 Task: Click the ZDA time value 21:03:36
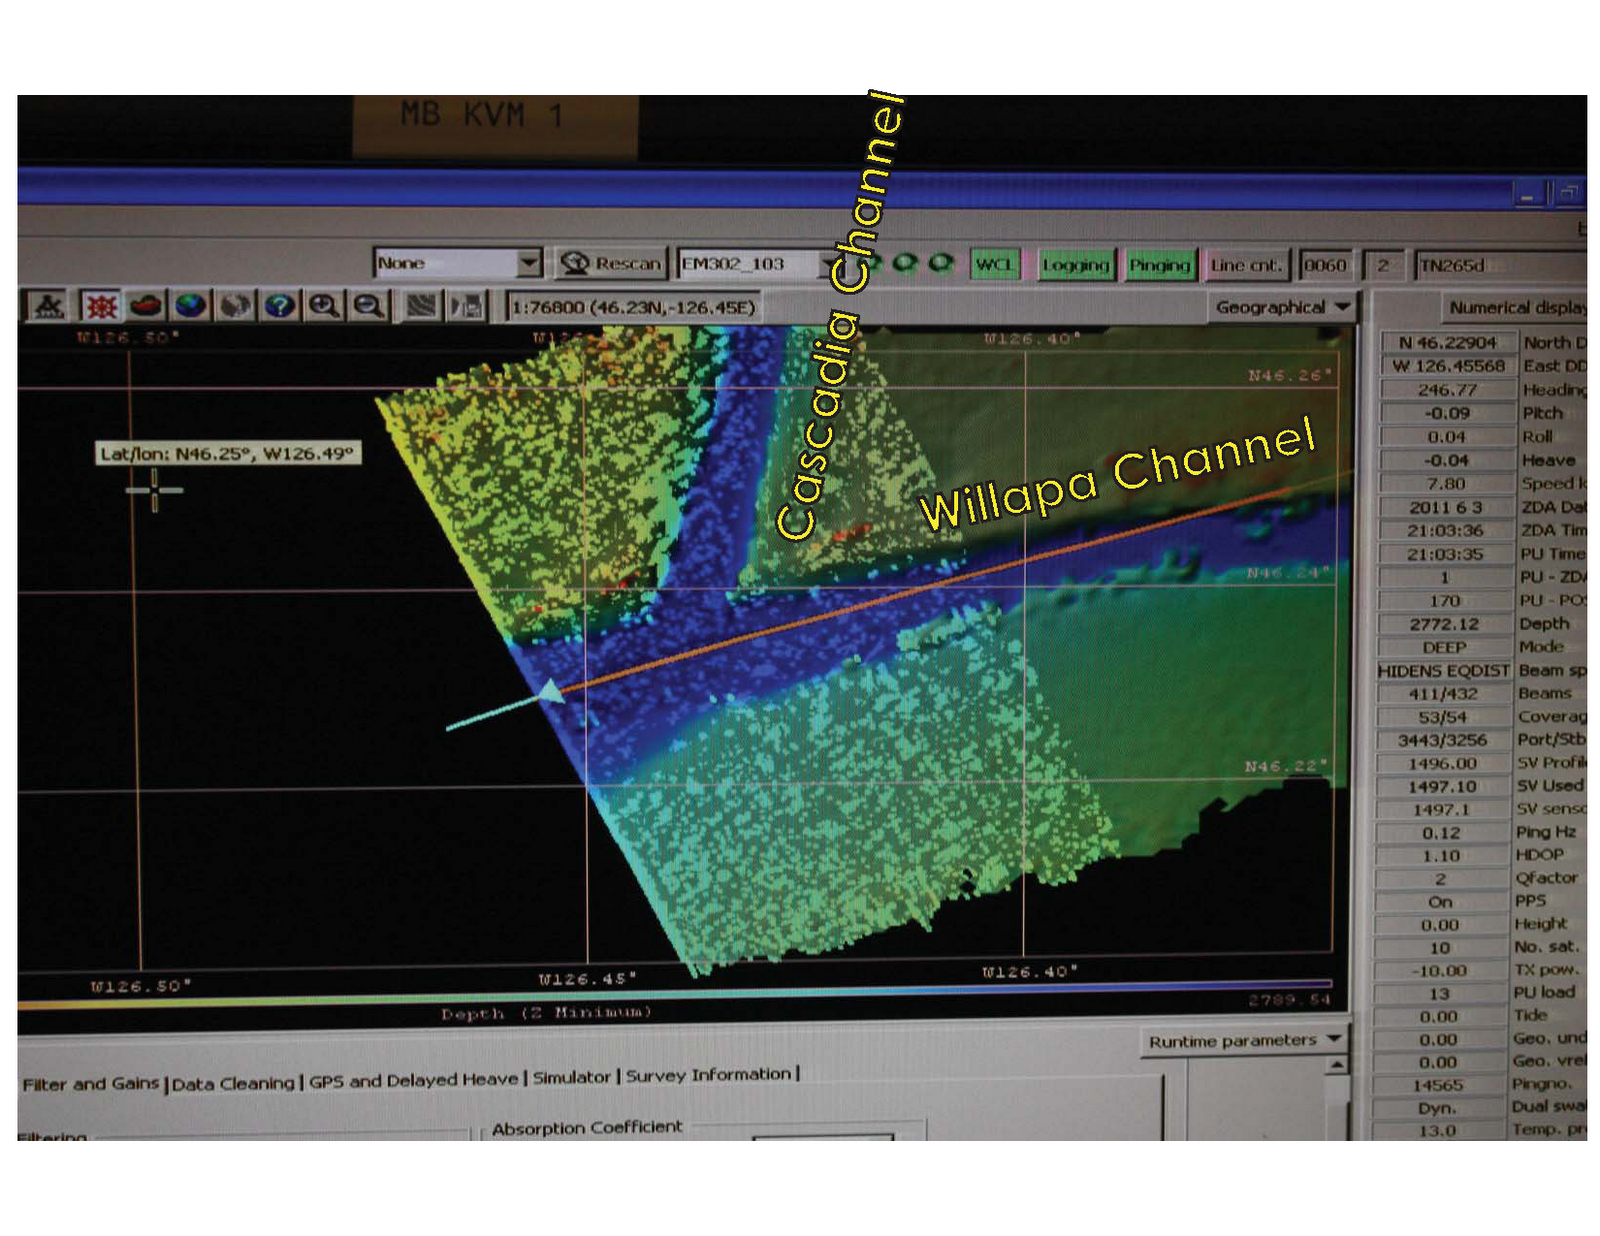coord(1446,531)
